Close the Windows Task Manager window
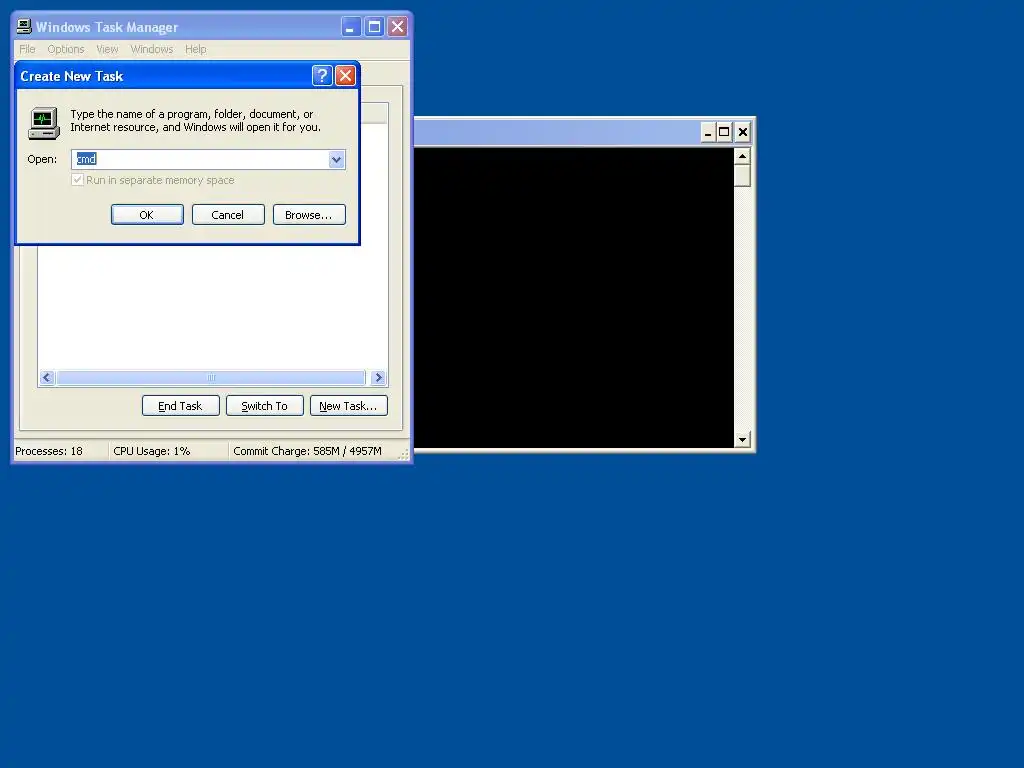1024x768 pixels. pyautogui.click(x=397, y=27)
